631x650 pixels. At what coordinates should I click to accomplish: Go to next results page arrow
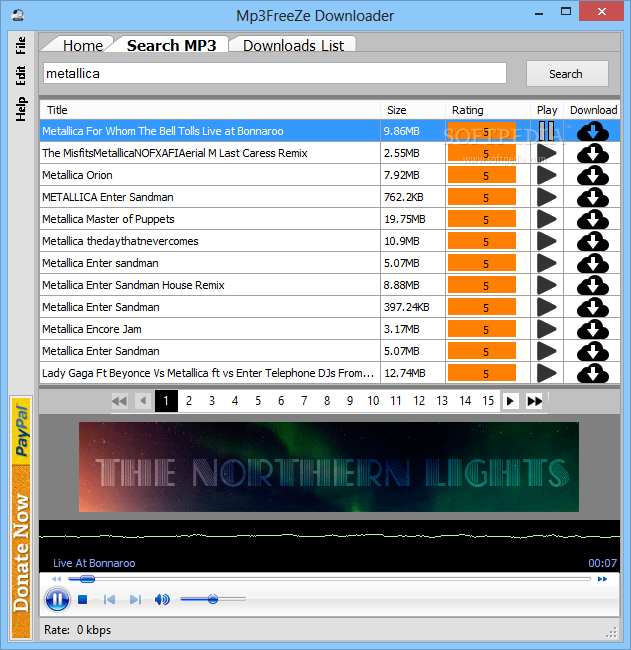510,401
